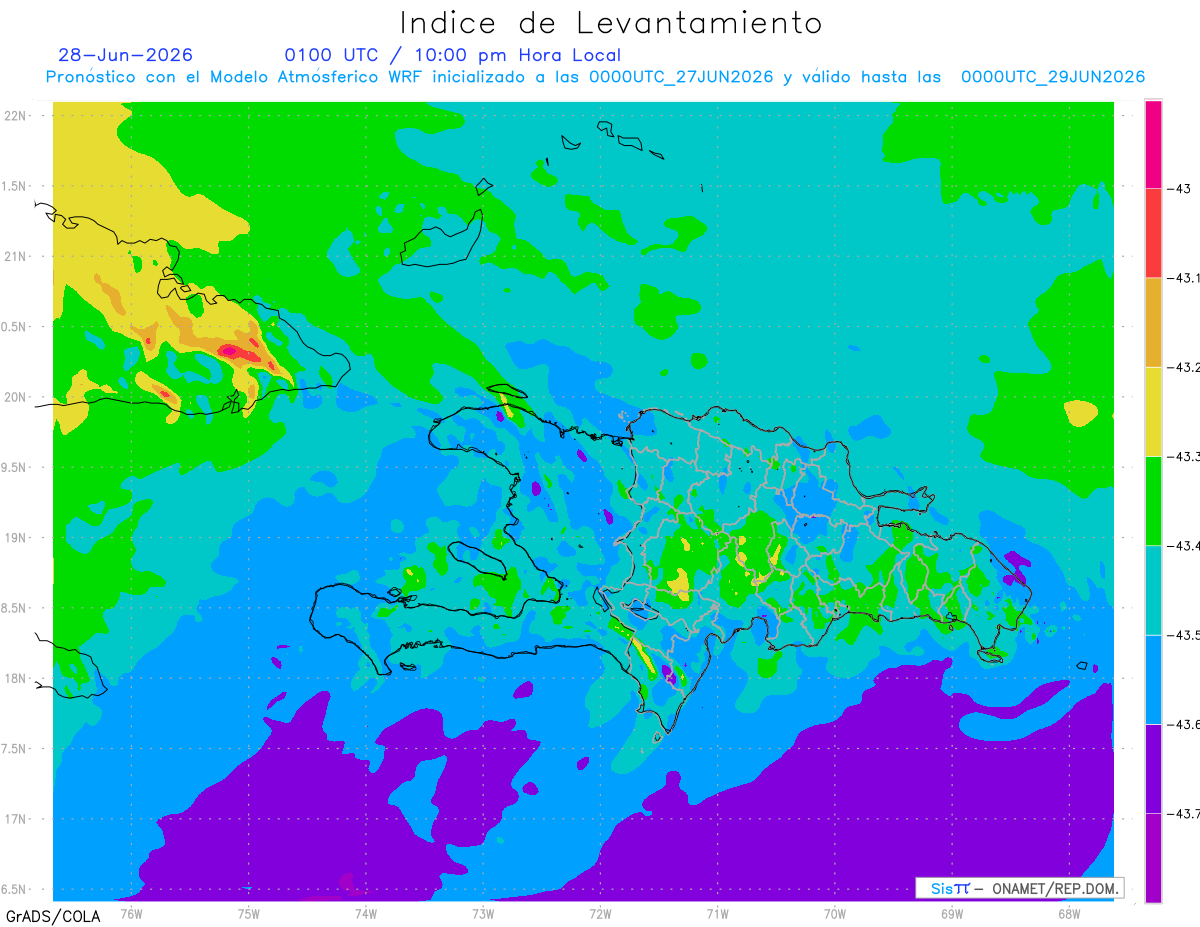This screenshot has width=1200, height=927.
Task: Click the "18N" latitude label
Action: (16, 678)
